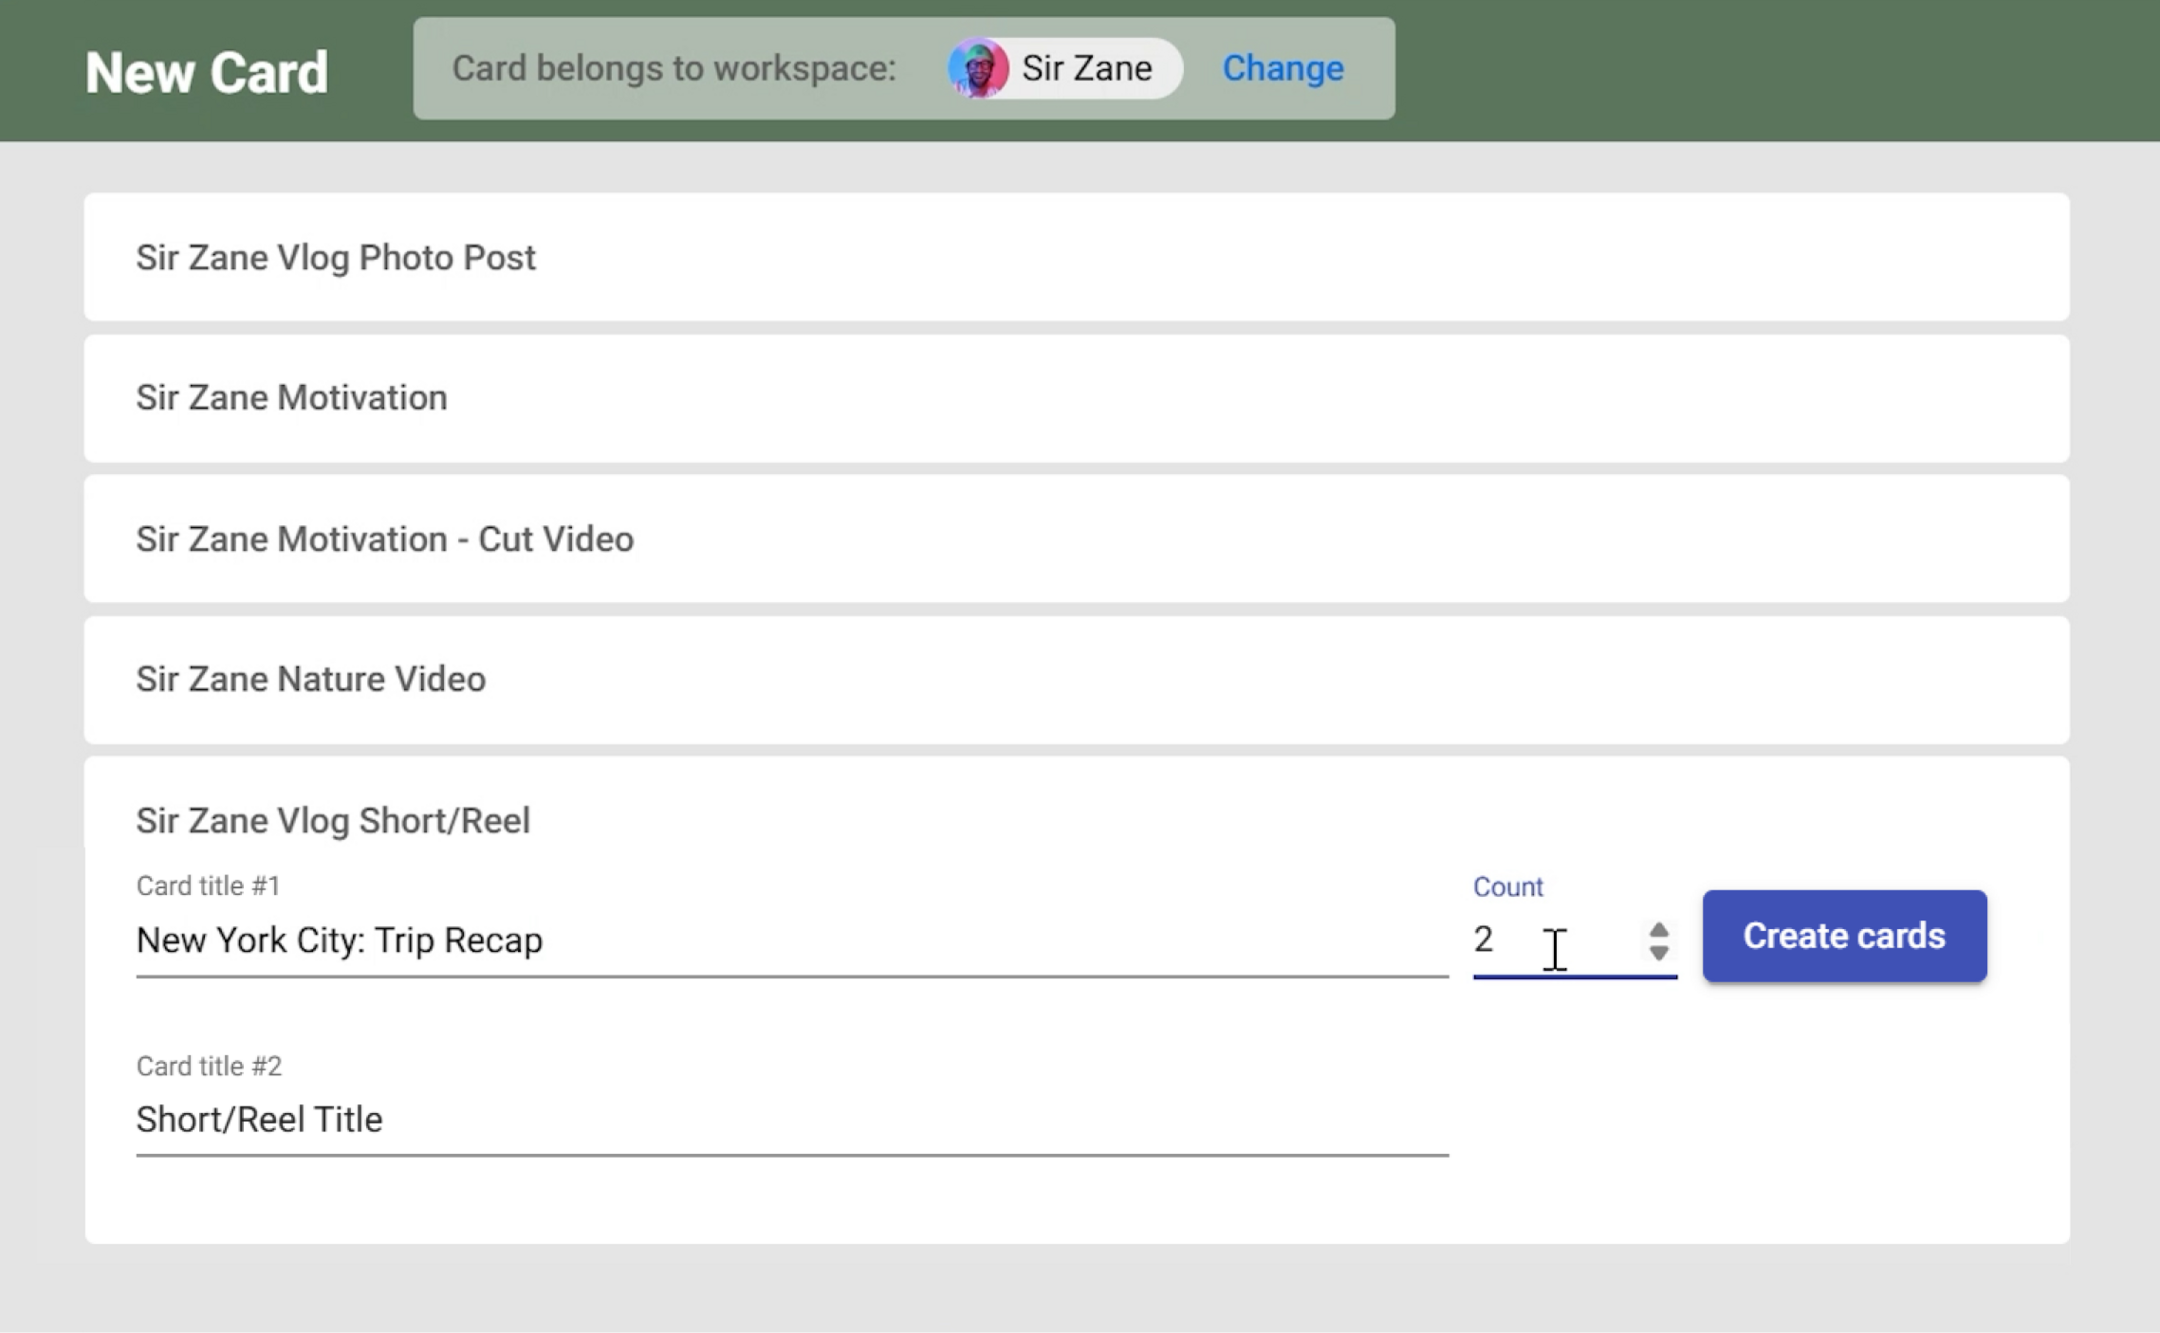Expand the Sir Zane Vlog Photo Post template
This screenshot has height=1333, width=2160.
pos(336,258)
